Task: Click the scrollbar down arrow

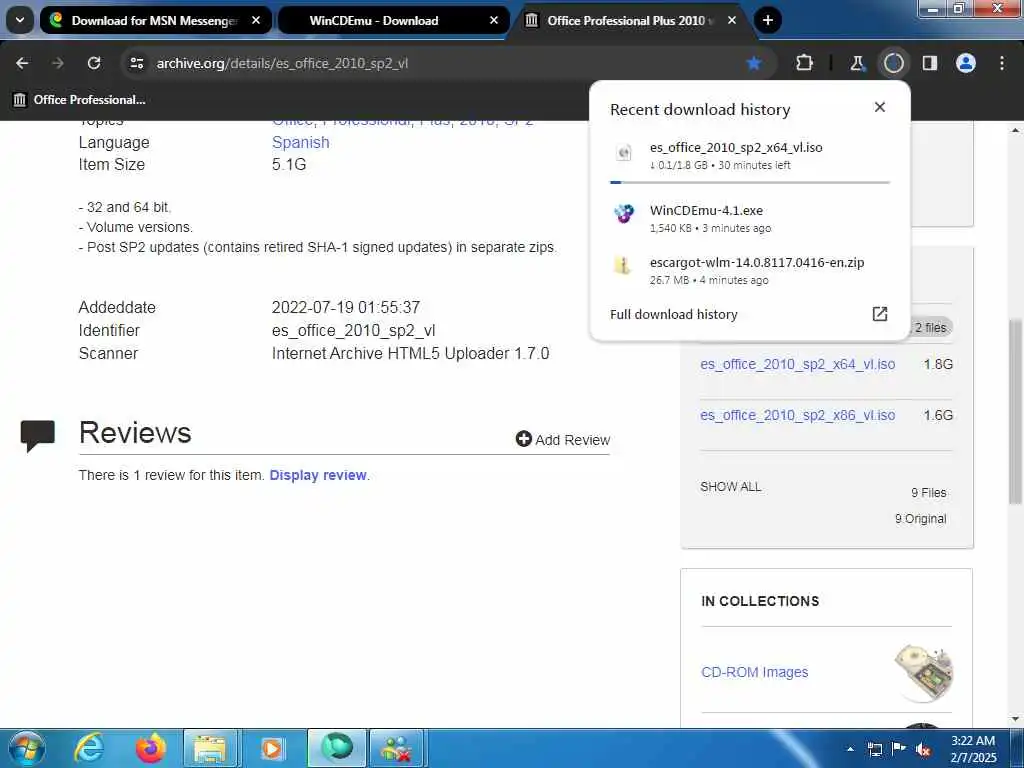Action: (1015, 719)
